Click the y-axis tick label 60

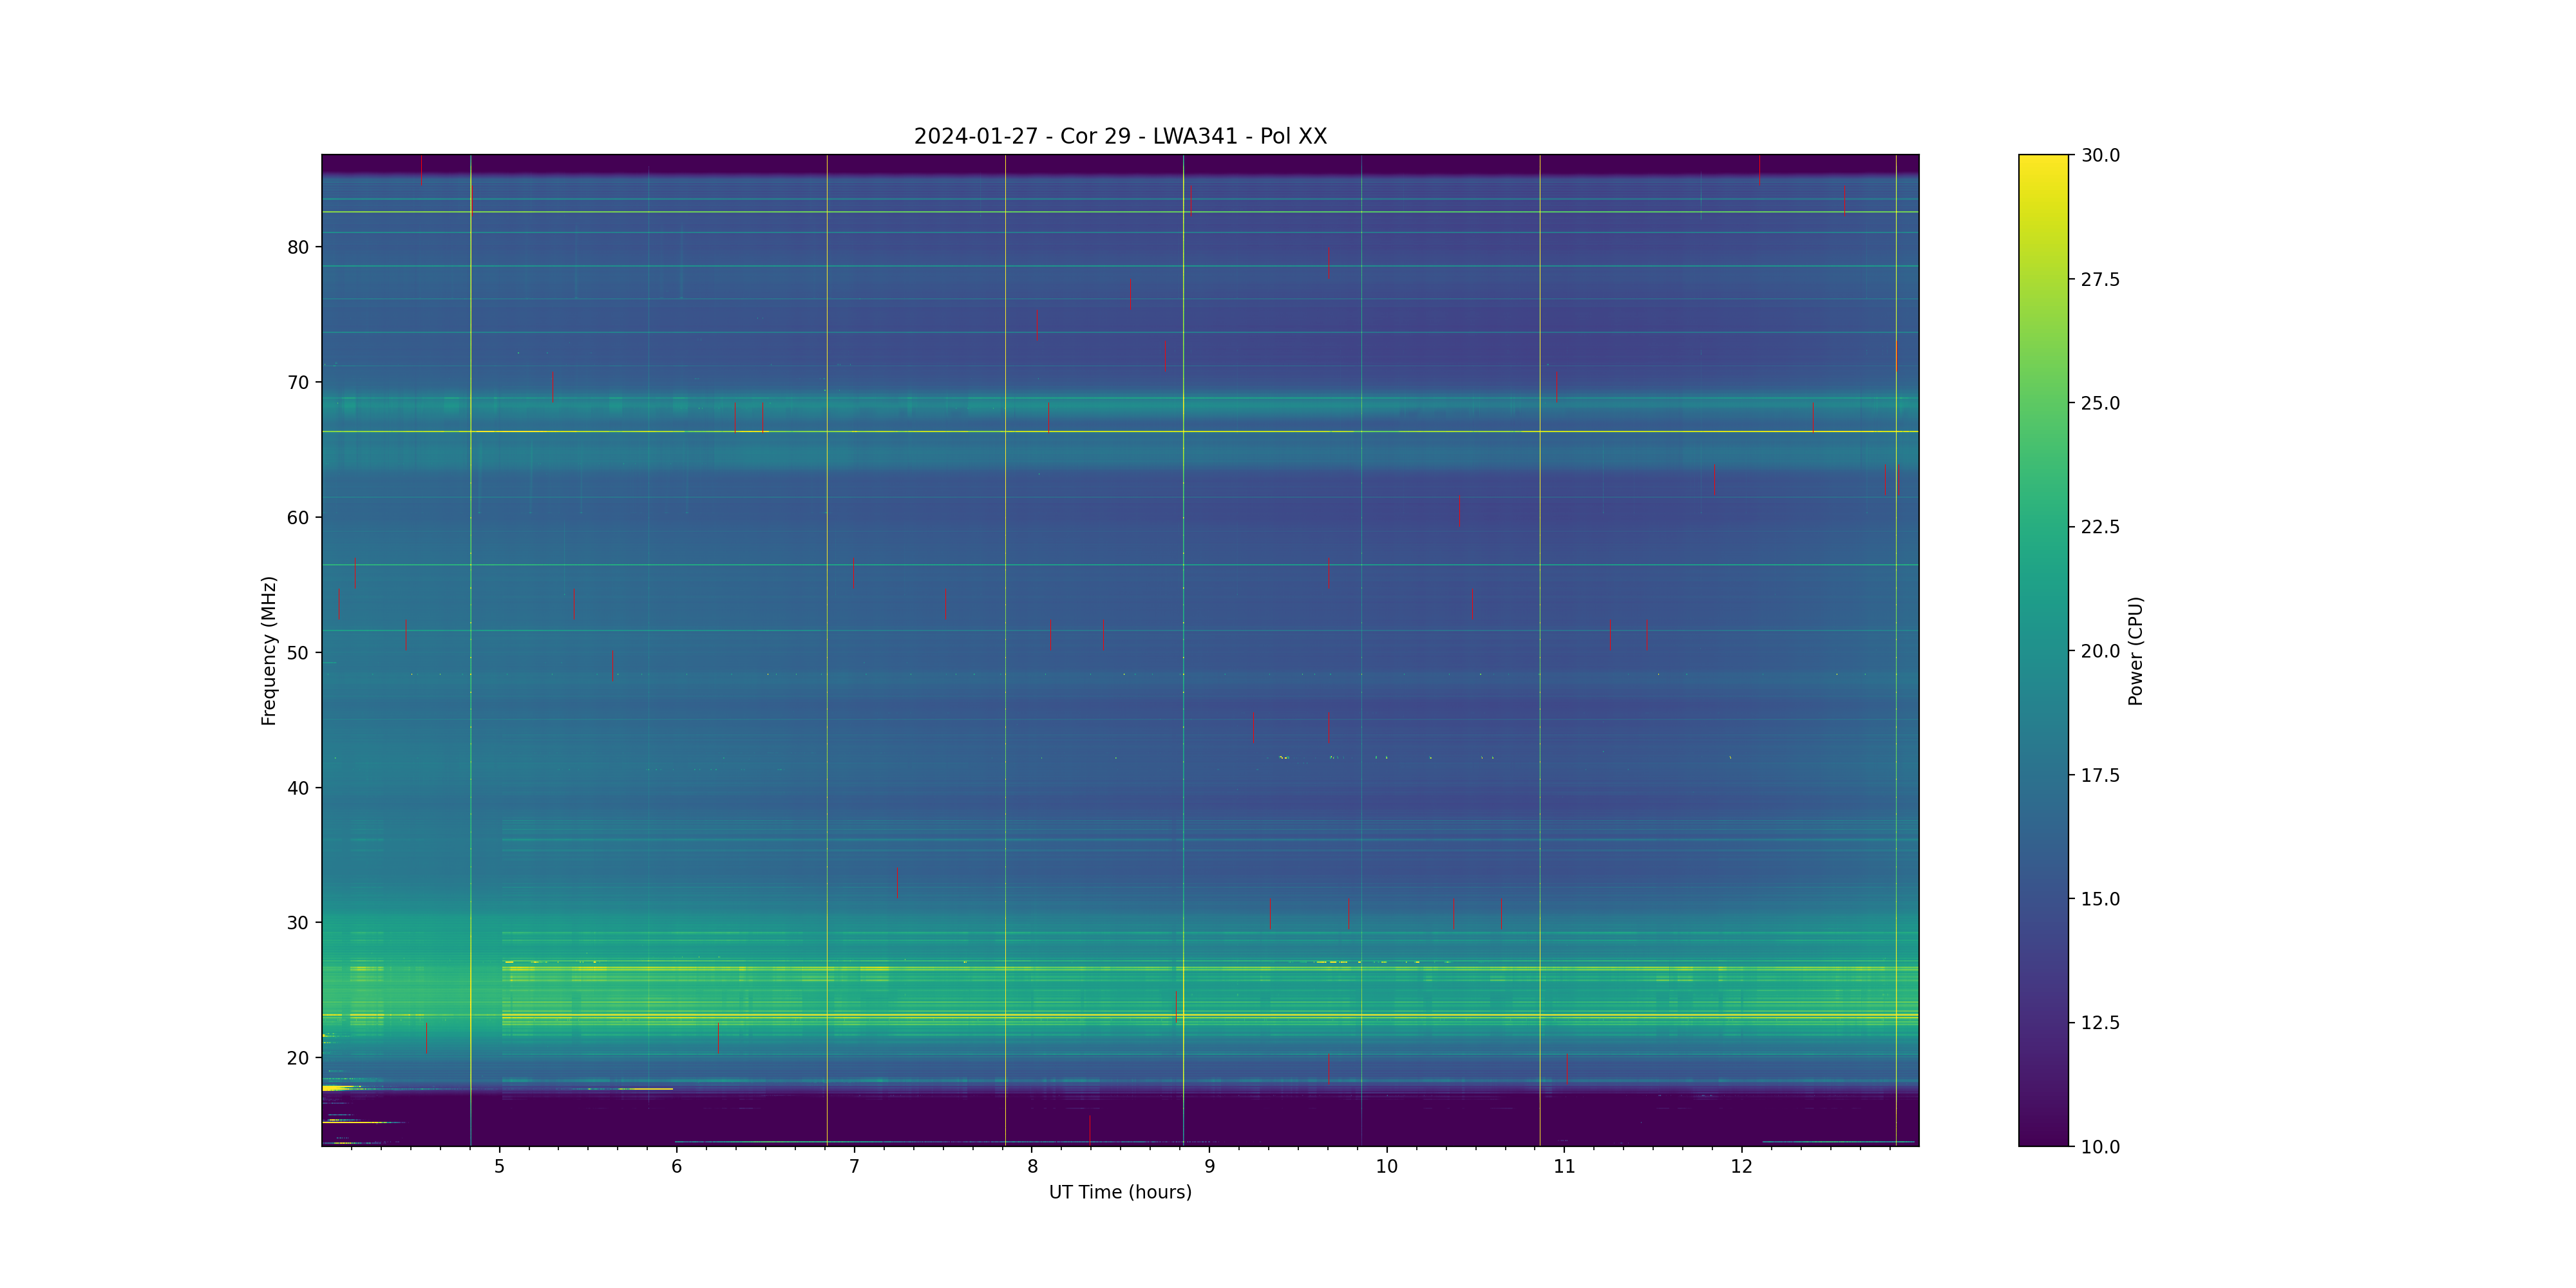[x=298, y=518]
